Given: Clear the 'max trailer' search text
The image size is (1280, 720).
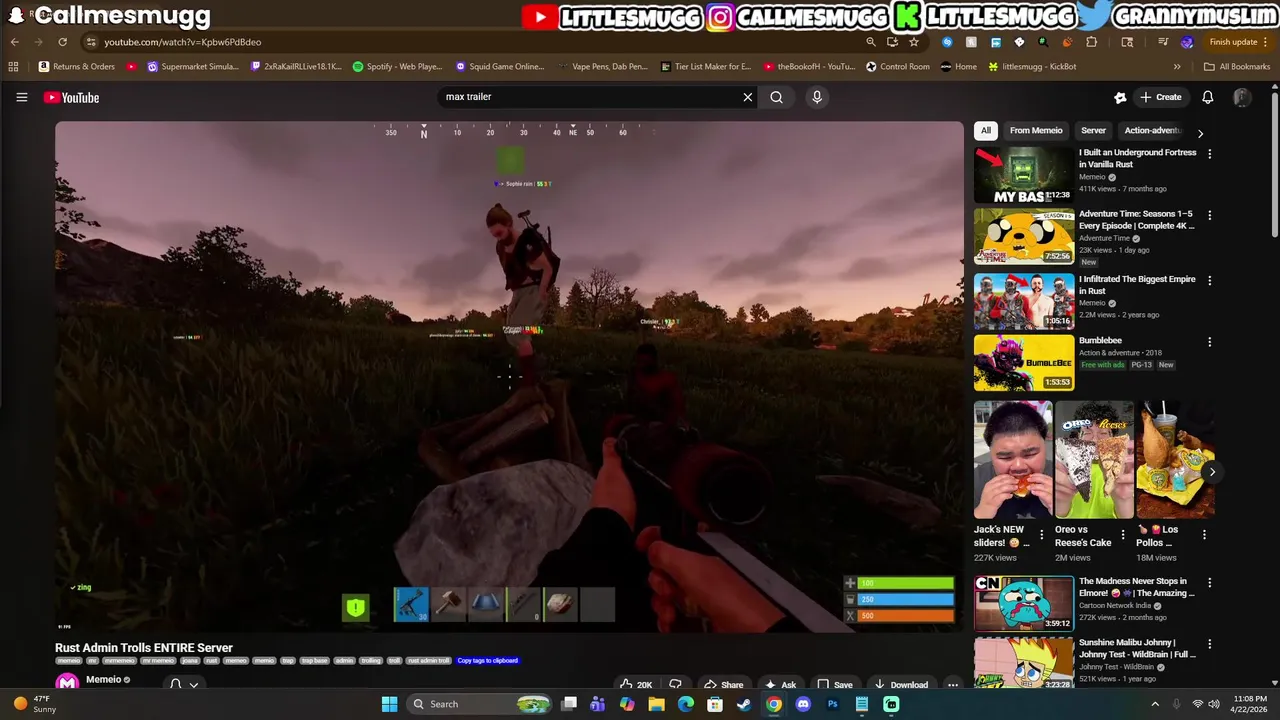Looking at the screenshot, I should [747, 97].
